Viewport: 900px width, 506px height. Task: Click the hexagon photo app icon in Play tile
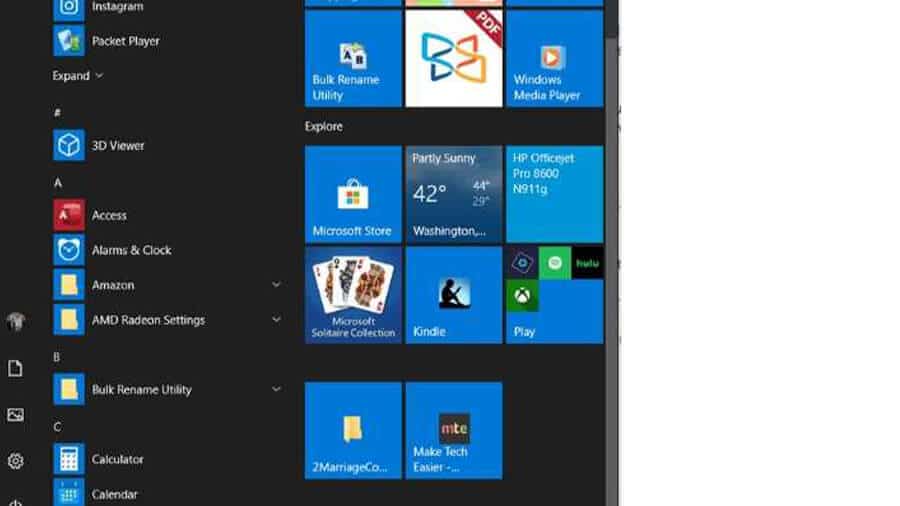tap(522, 263)
